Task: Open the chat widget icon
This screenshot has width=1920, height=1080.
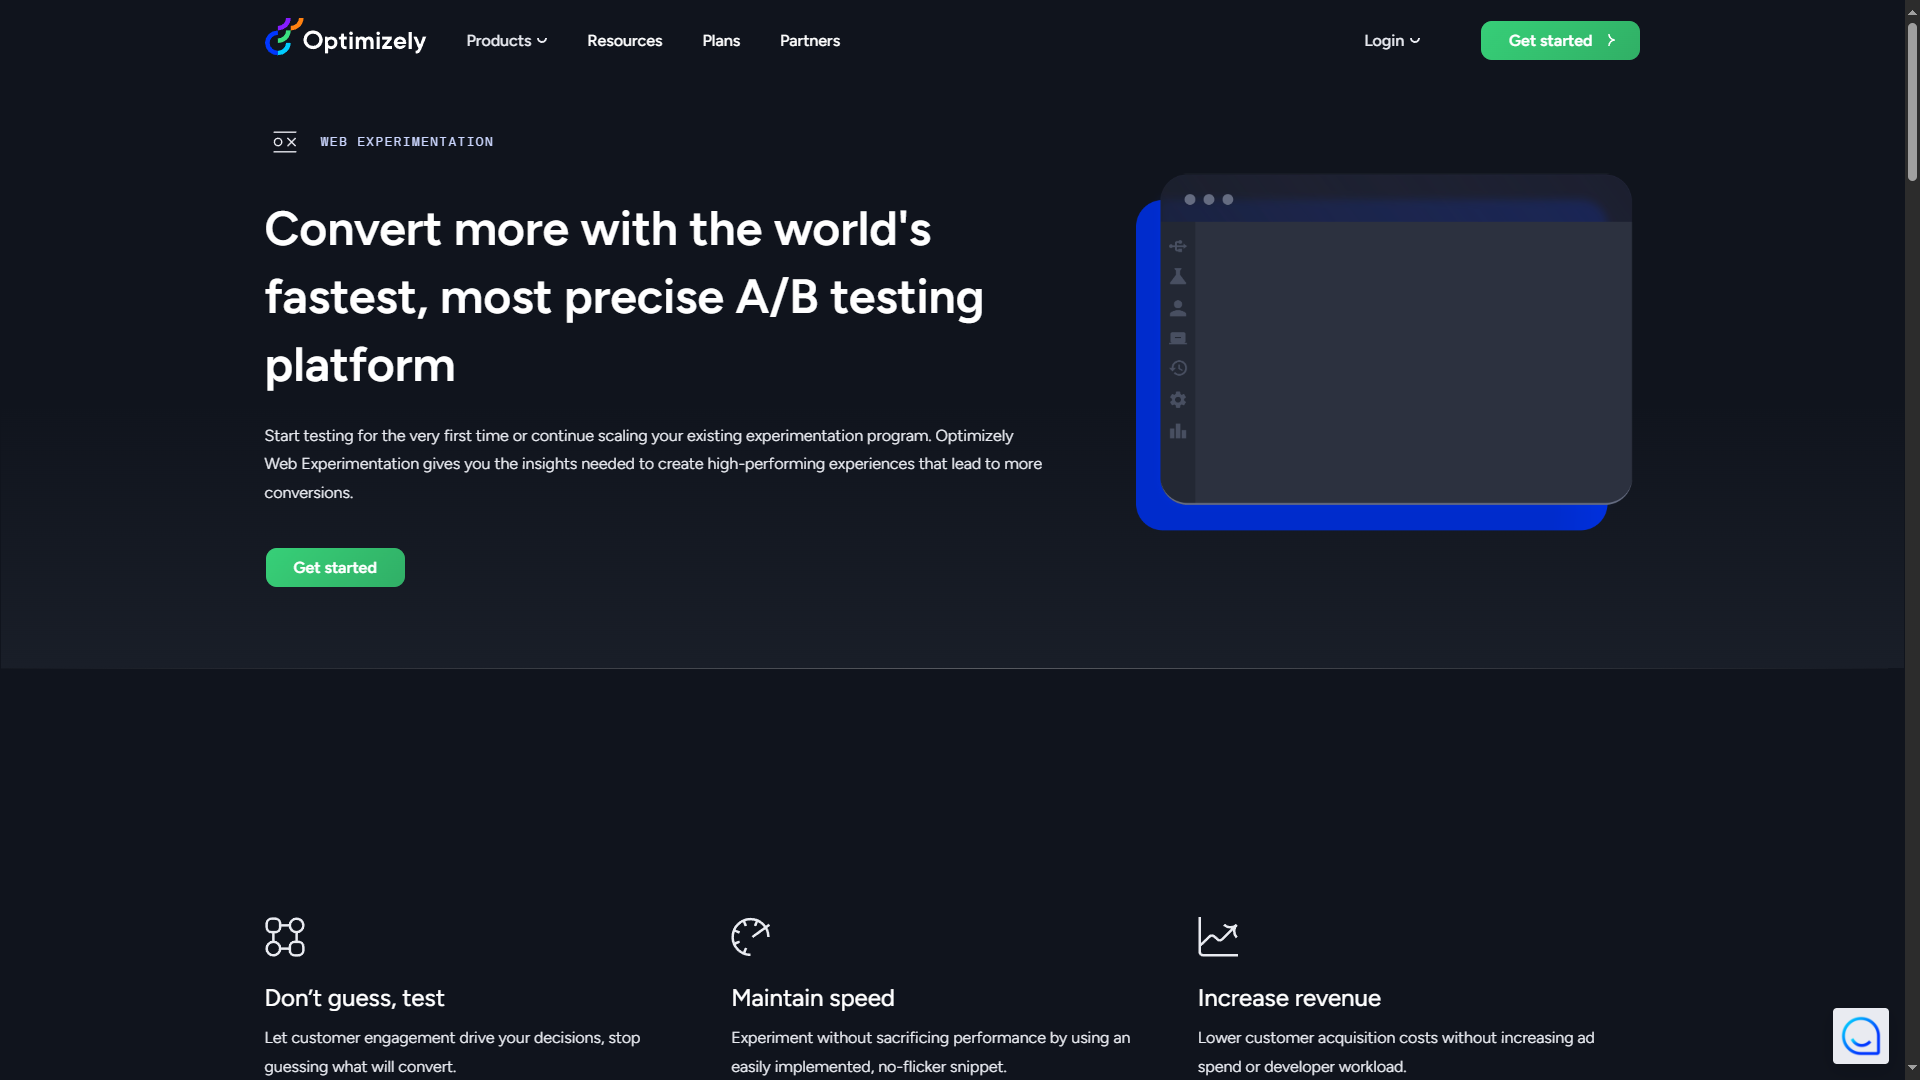Action: pos(1861,1036)
